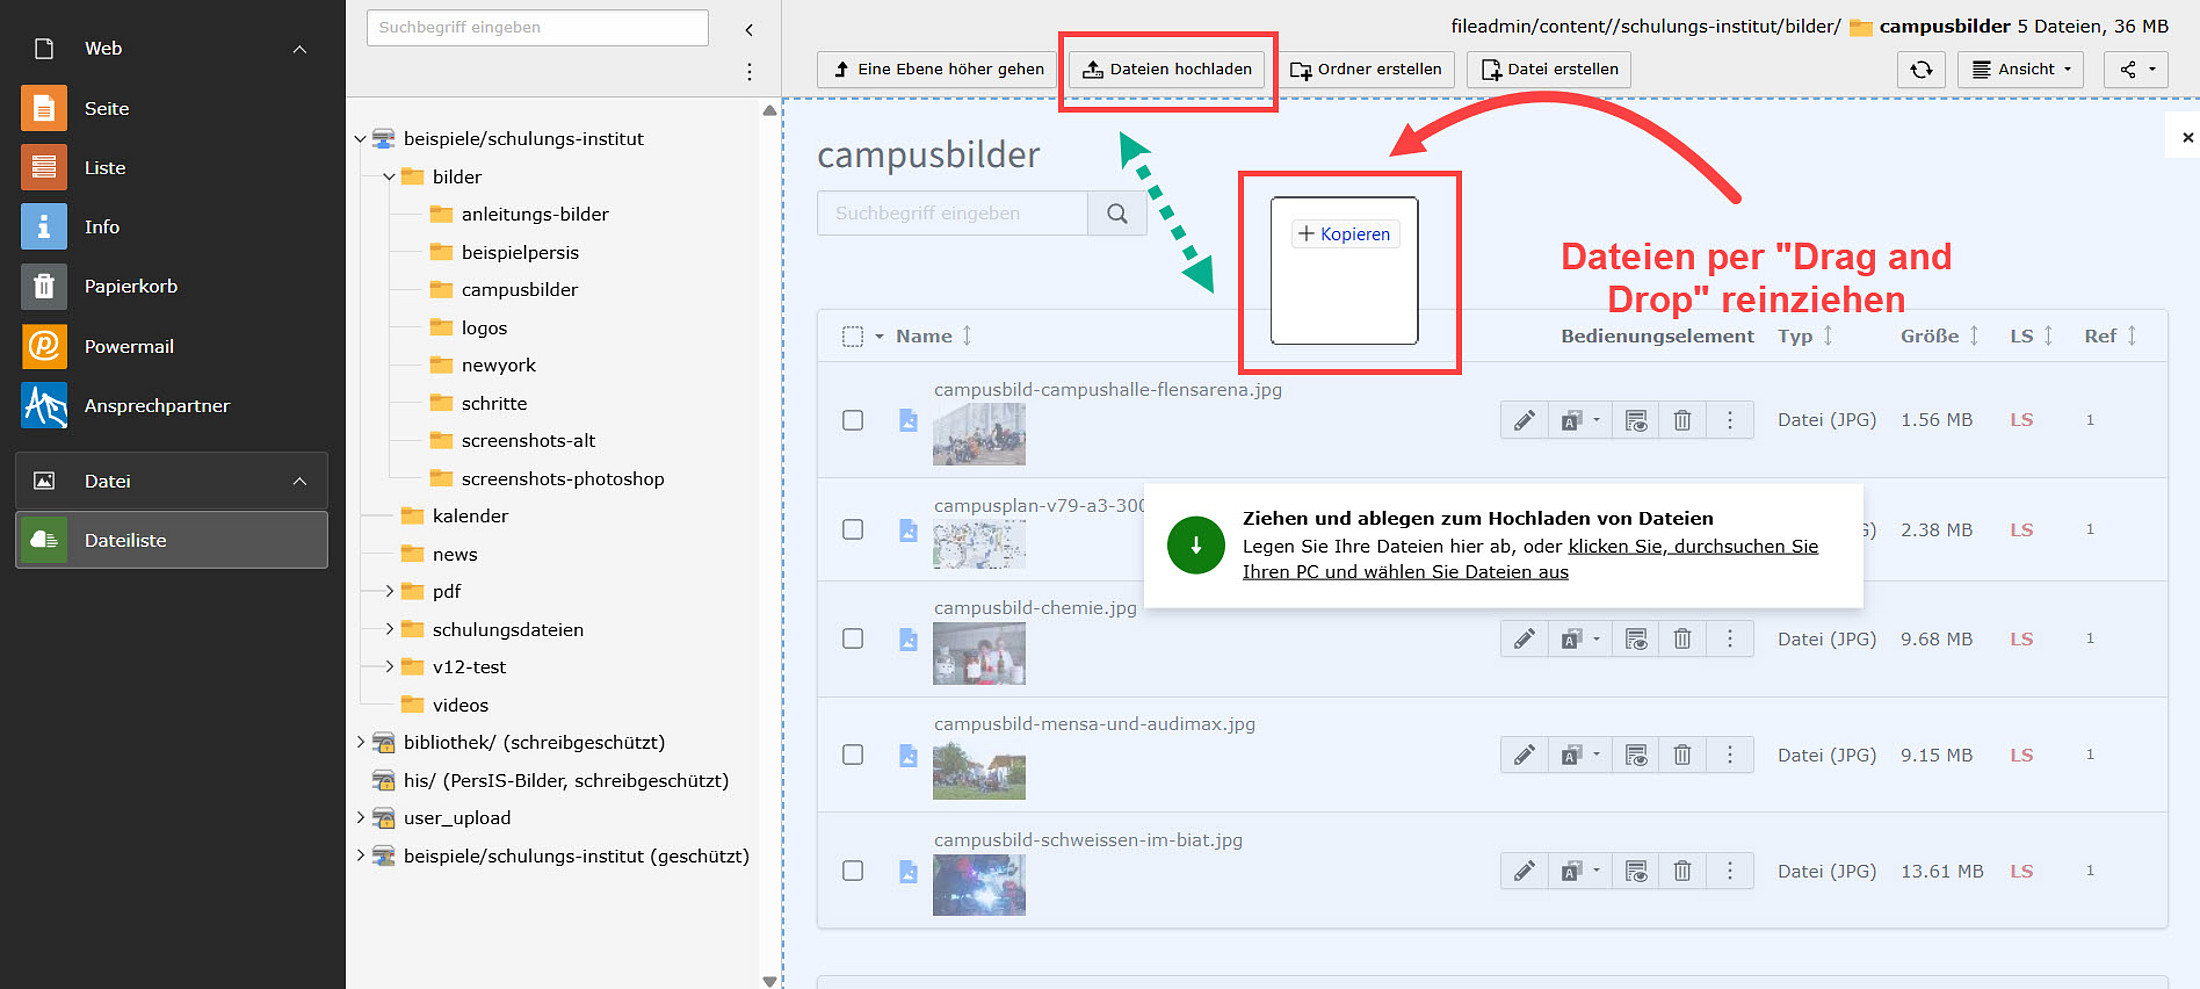
Task: Open the three-dot menu for campusbild-mensa-und-audimax.jpg
Action: pos(1729,755)
